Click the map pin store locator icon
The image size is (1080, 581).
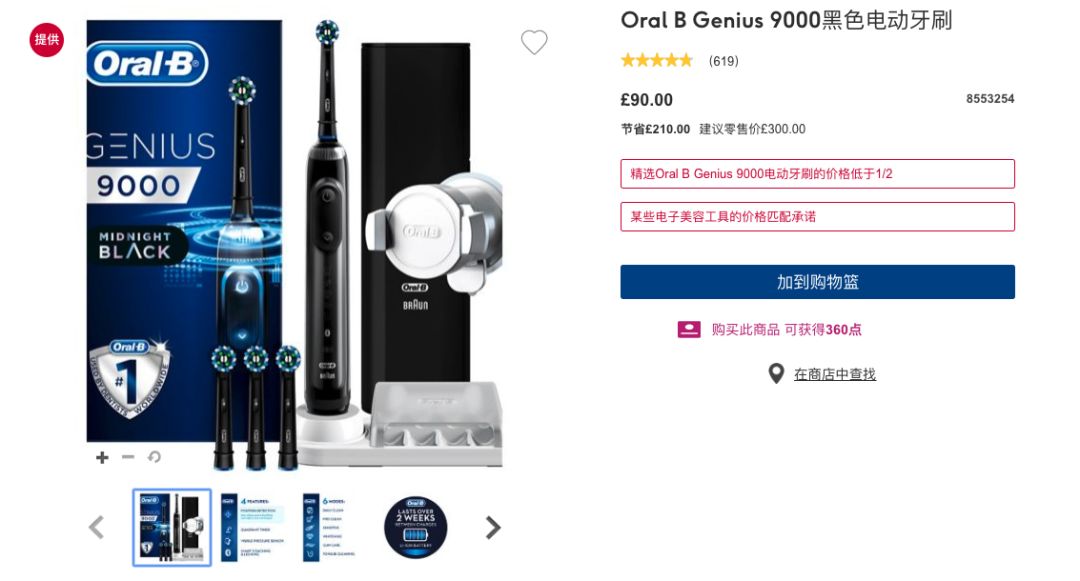coord(776,374)
